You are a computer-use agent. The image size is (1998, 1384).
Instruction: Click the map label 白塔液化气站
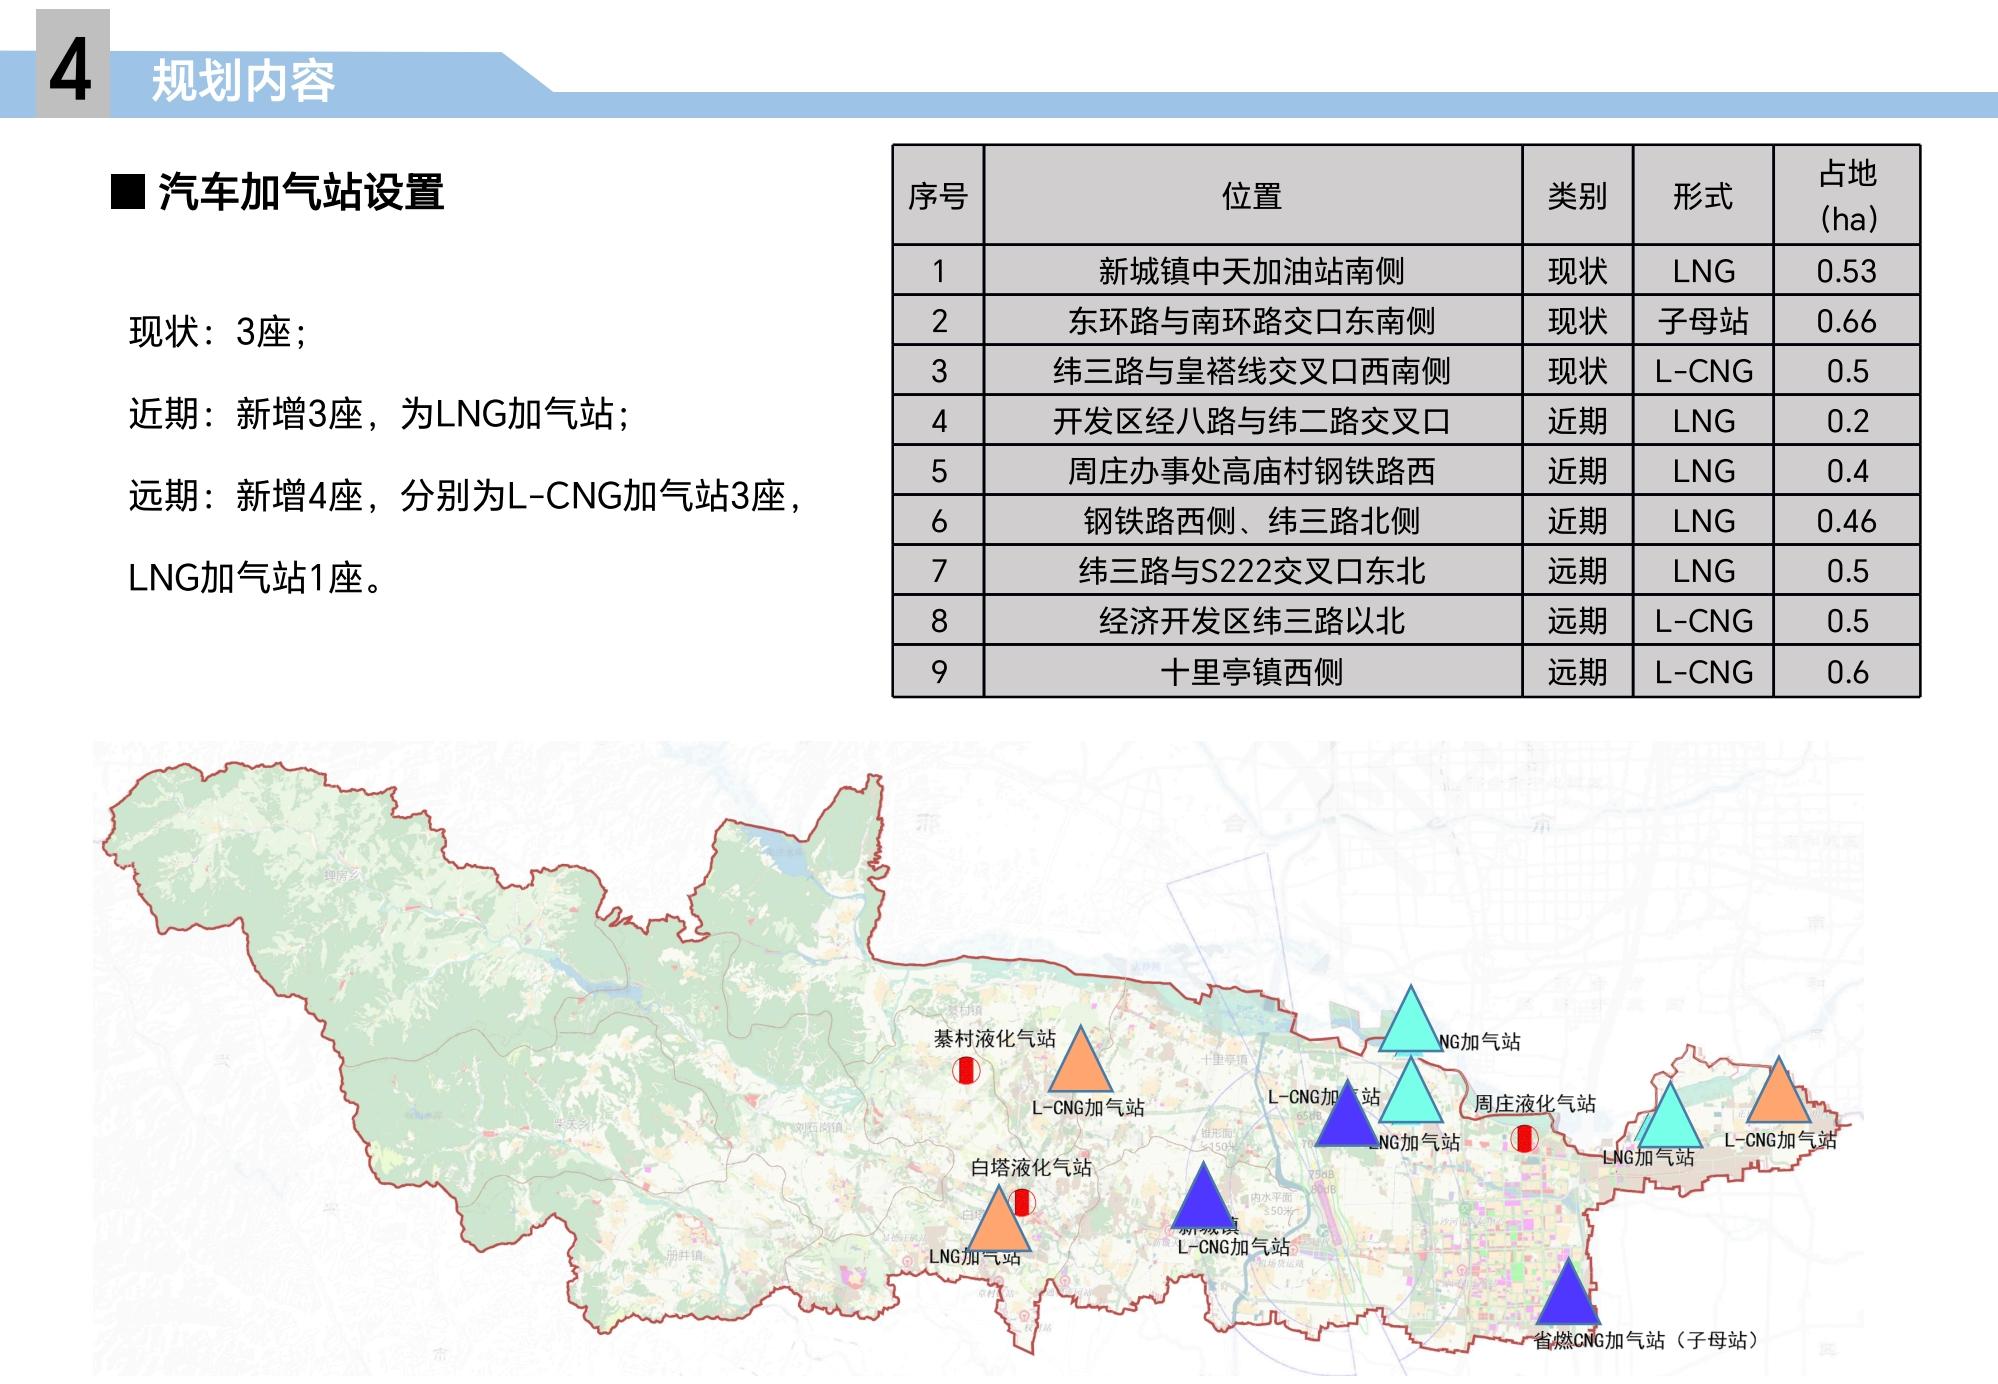click(1031, 1167)
